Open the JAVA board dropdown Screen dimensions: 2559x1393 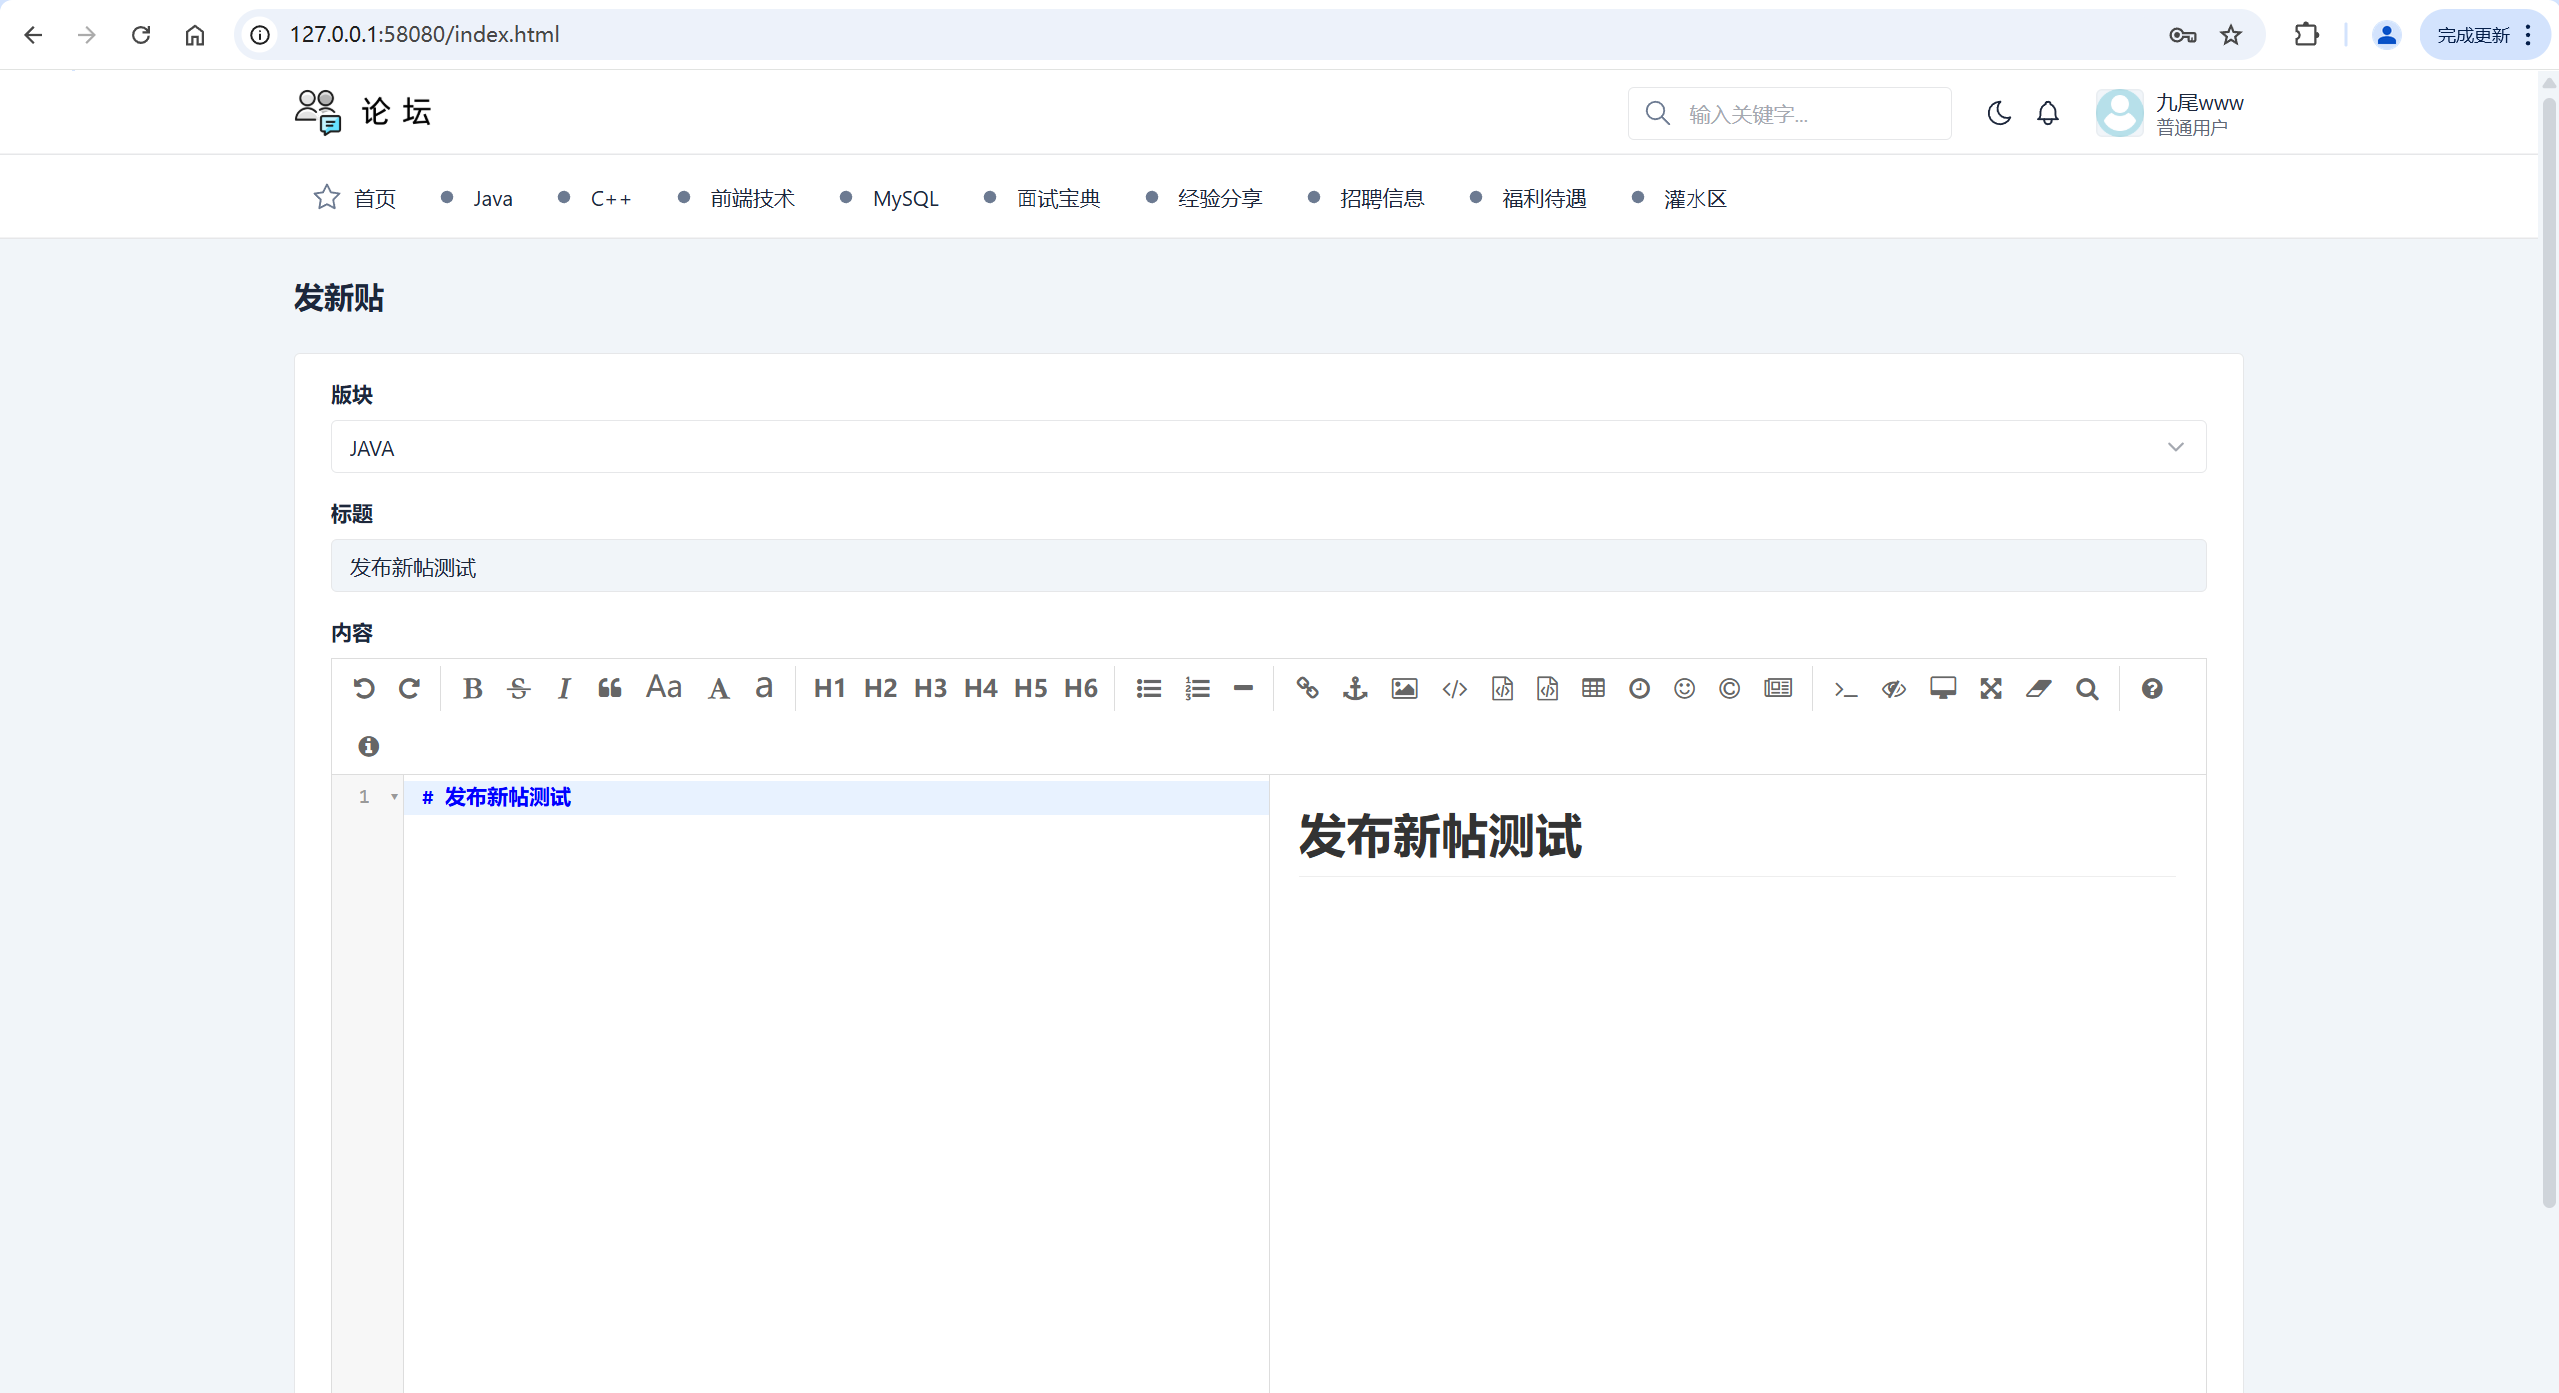pyautogui.click(x=1267, y=447)
